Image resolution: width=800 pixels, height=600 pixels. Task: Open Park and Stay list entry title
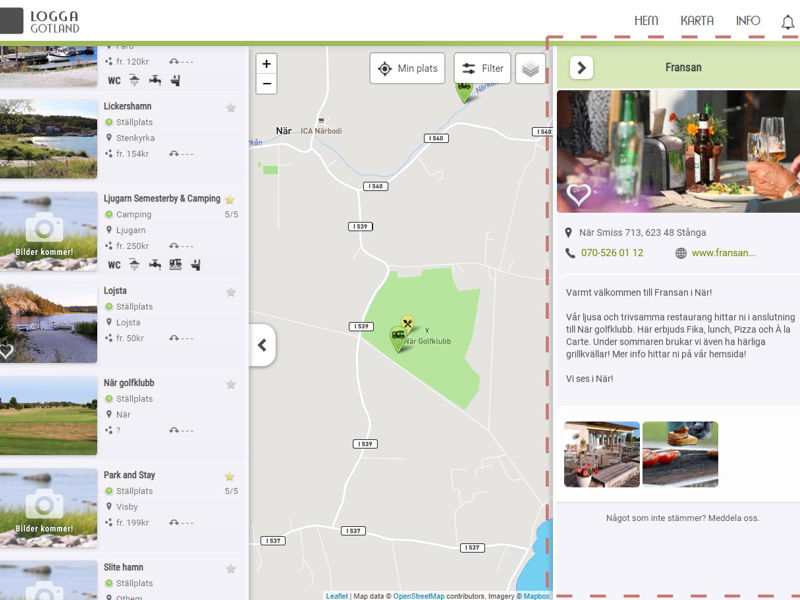pos(129,475)
